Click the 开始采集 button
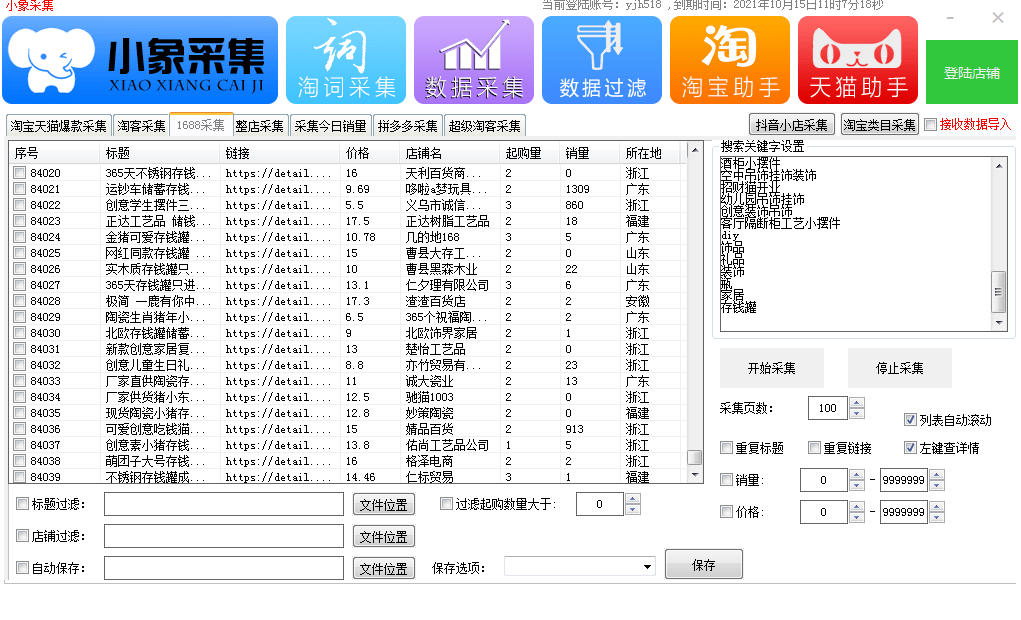This screenshot has height=620, width=1021. click(x=770, y=368)
